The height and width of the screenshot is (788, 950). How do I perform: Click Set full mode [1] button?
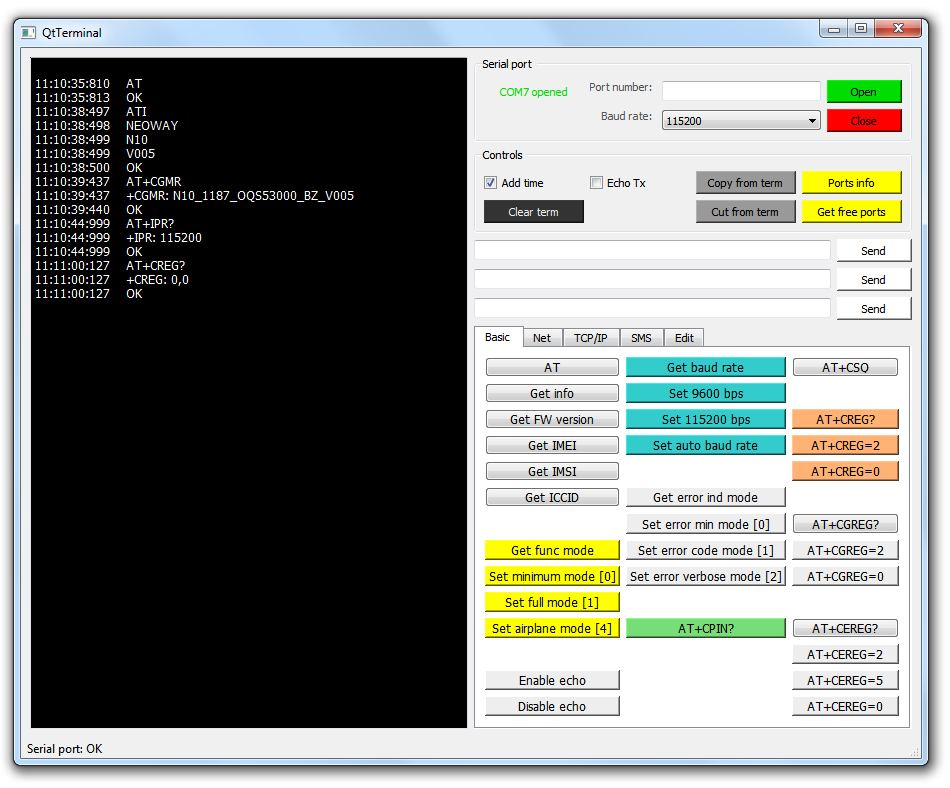click(553, 603)
